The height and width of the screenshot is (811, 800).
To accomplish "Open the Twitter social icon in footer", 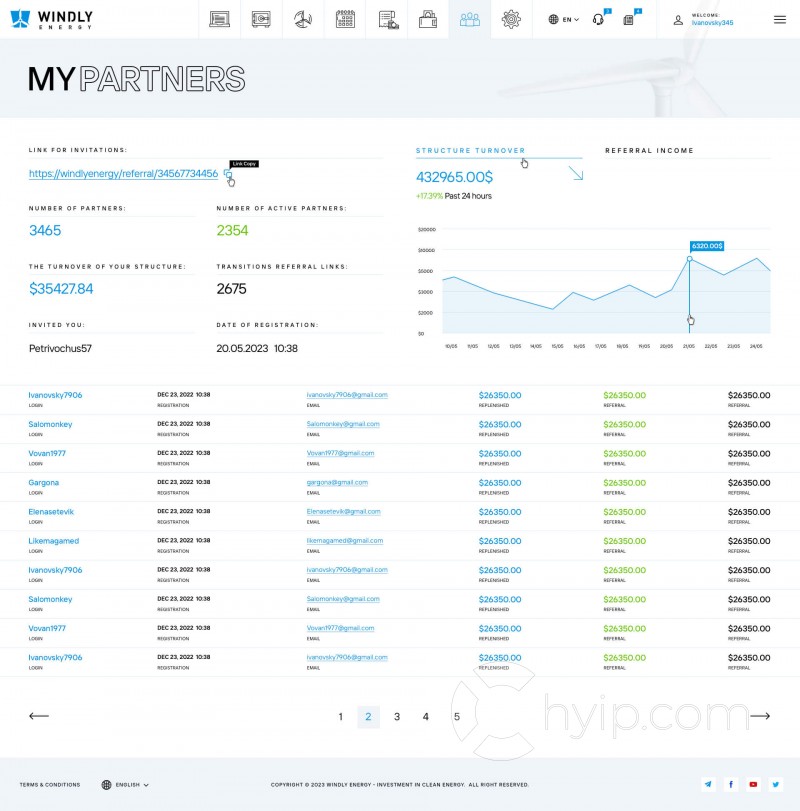I will tap(776, 784).
